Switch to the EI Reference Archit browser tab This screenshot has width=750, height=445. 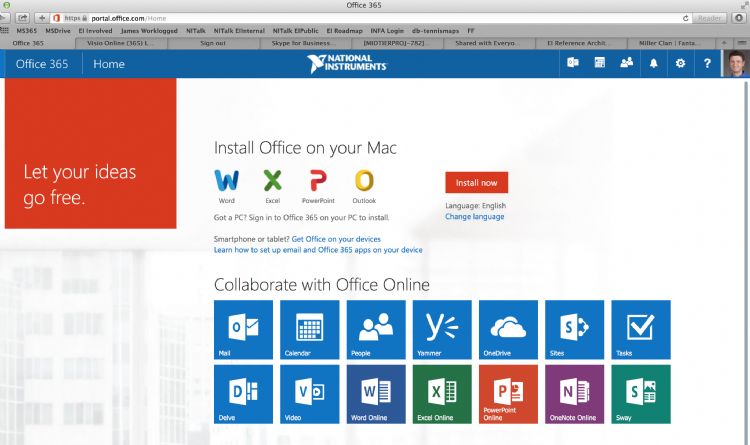[581, 43]
